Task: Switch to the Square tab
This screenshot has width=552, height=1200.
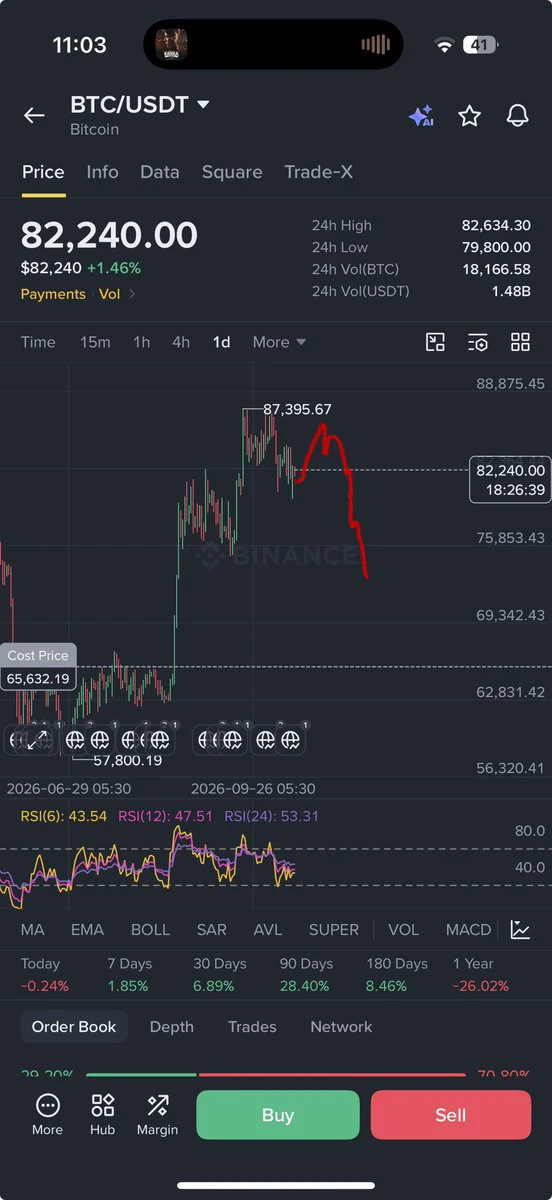Action: click(x=232, y=172)
